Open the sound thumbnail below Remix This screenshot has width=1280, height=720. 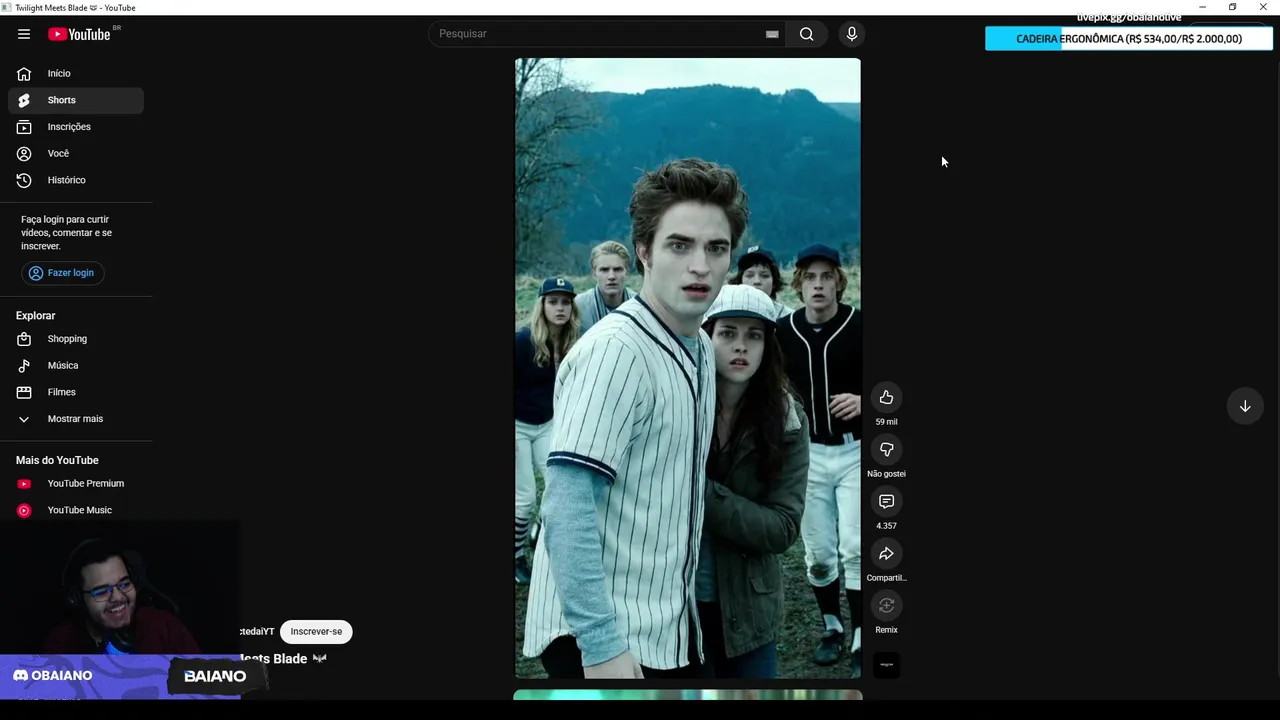[886, 664]
